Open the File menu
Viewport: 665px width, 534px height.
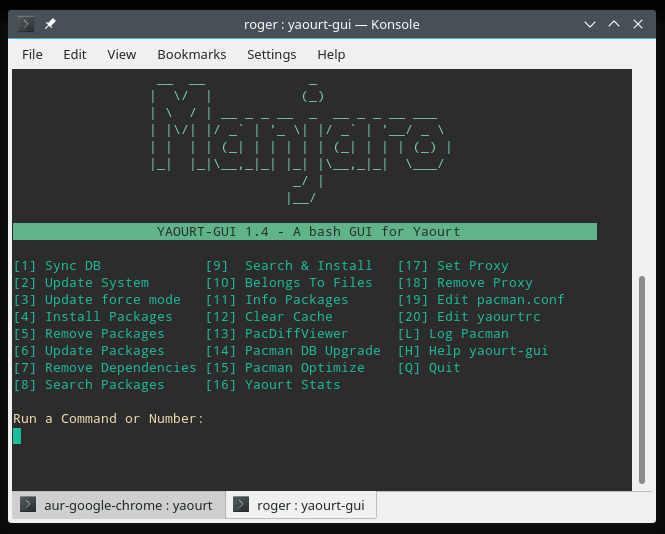click(x=32, y=54)
